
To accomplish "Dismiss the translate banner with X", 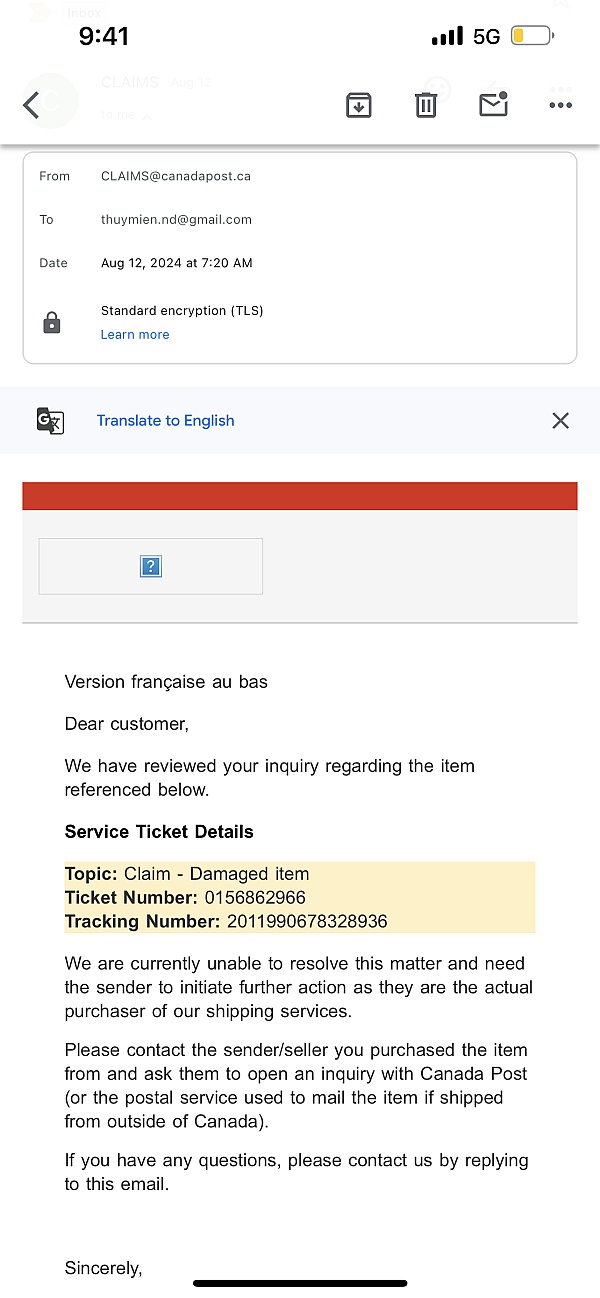I will (x=560, y=421).
